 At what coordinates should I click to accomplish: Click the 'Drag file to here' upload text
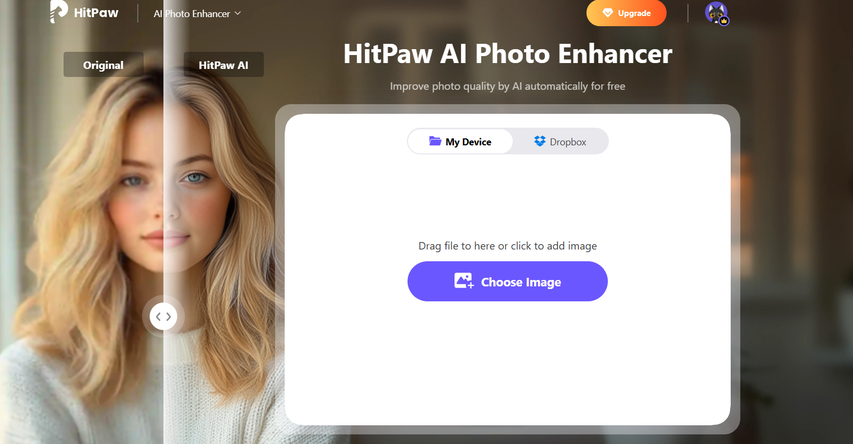click(x=508, y=246)
